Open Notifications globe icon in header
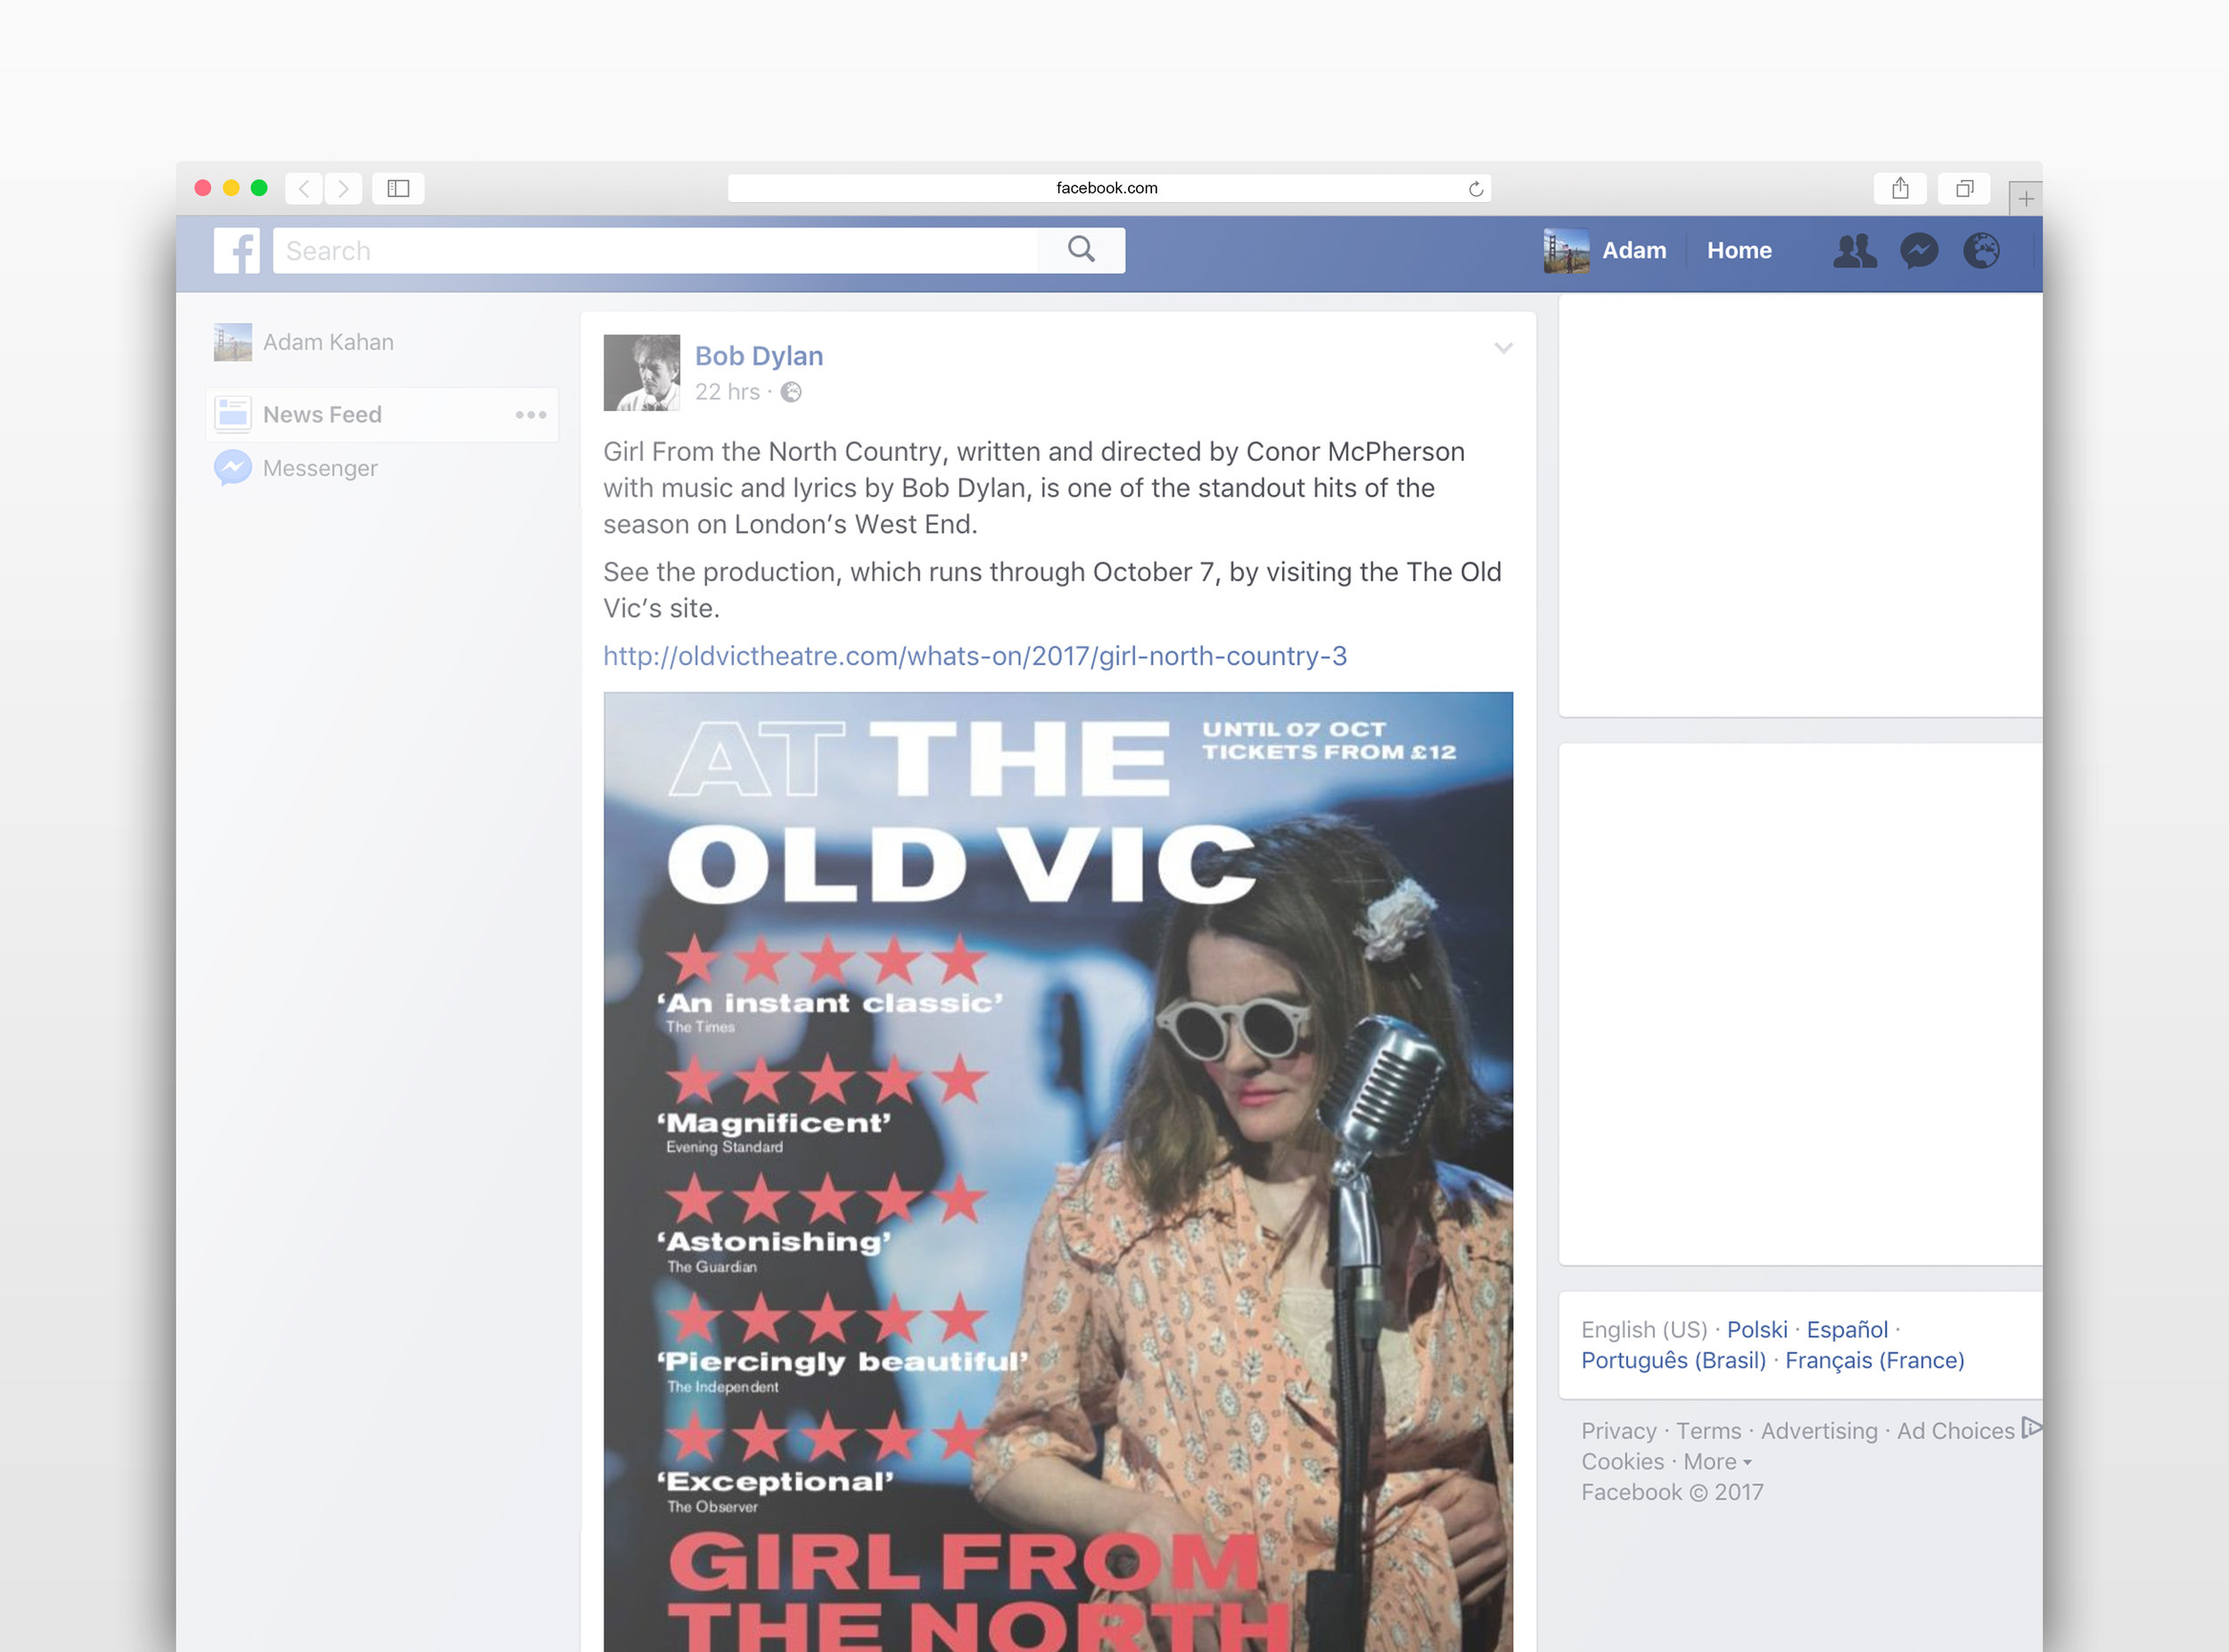The width and height of the screenshot is (2229, 1652). pos(1982,250)
